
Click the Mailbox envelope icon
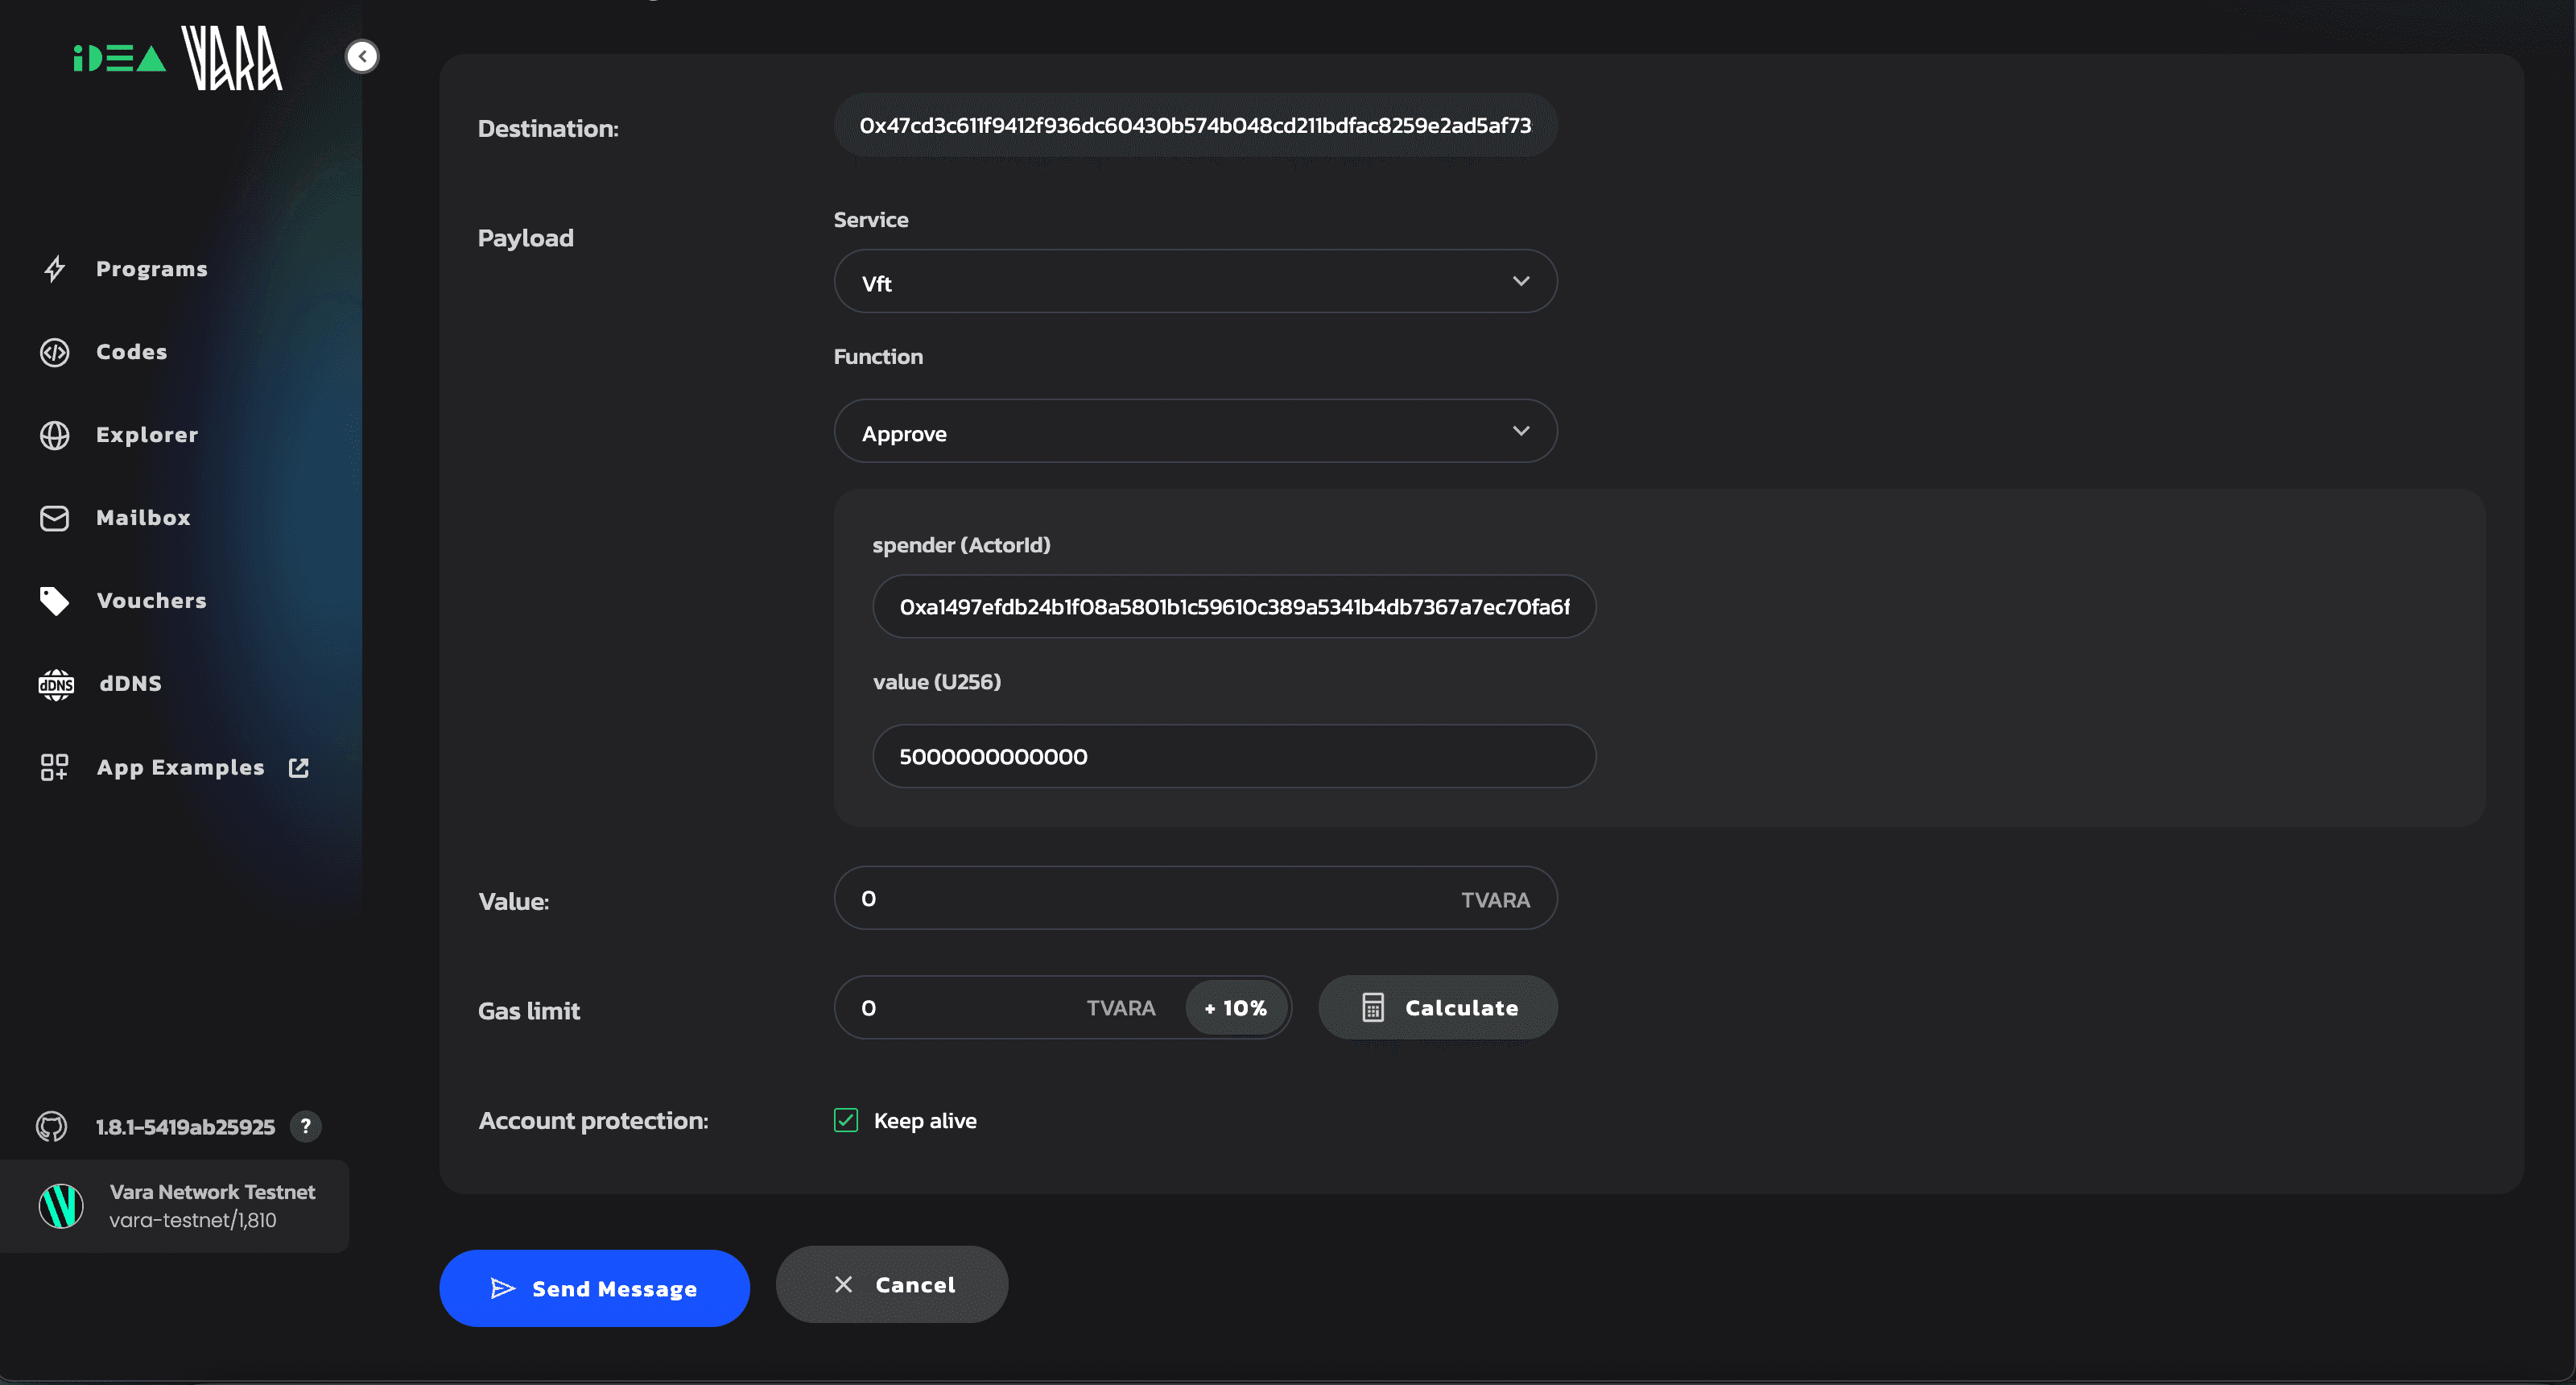[x=55, y=518]
